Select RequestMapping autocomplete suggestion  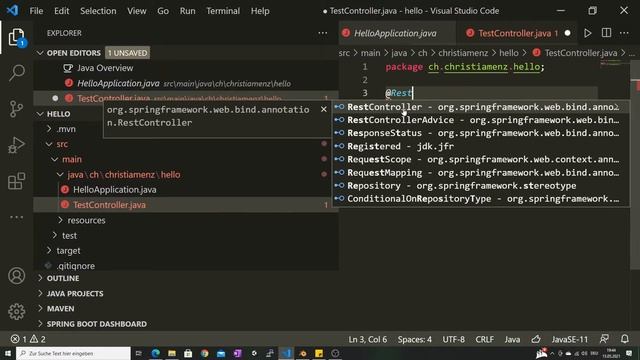pos(480,173)
